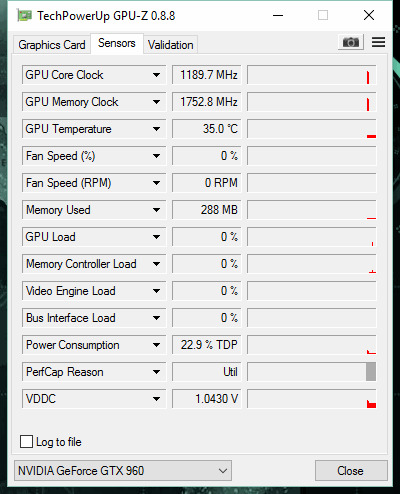Click the GPU Core Clock history graph

[x=312, y=75]
